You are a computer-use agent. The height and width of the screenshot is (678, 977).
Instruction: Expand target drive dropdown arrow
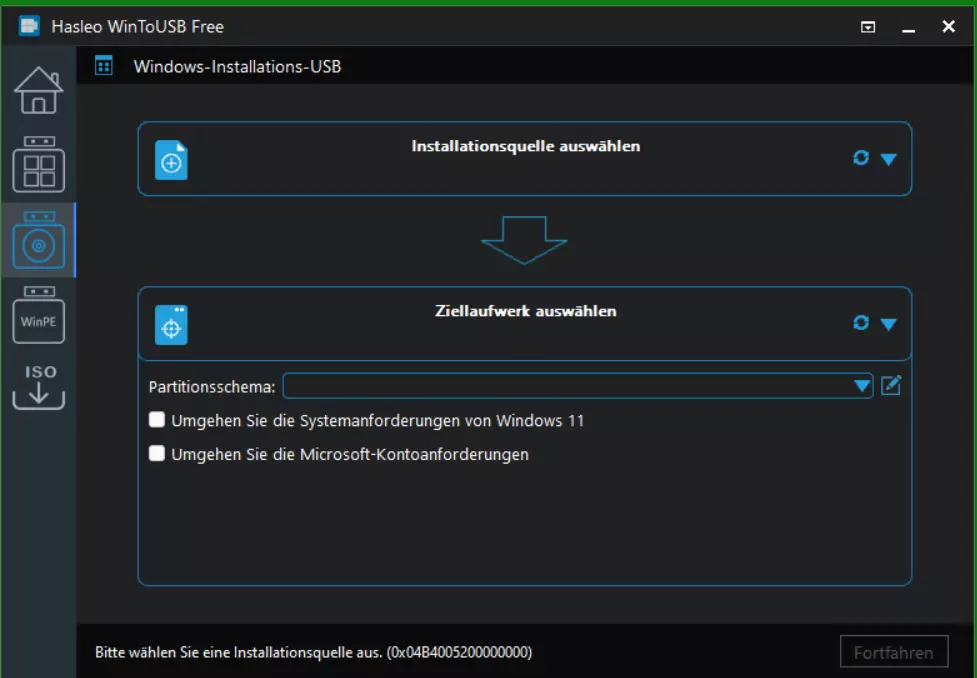pyautogui.click(x=889, y=324)
